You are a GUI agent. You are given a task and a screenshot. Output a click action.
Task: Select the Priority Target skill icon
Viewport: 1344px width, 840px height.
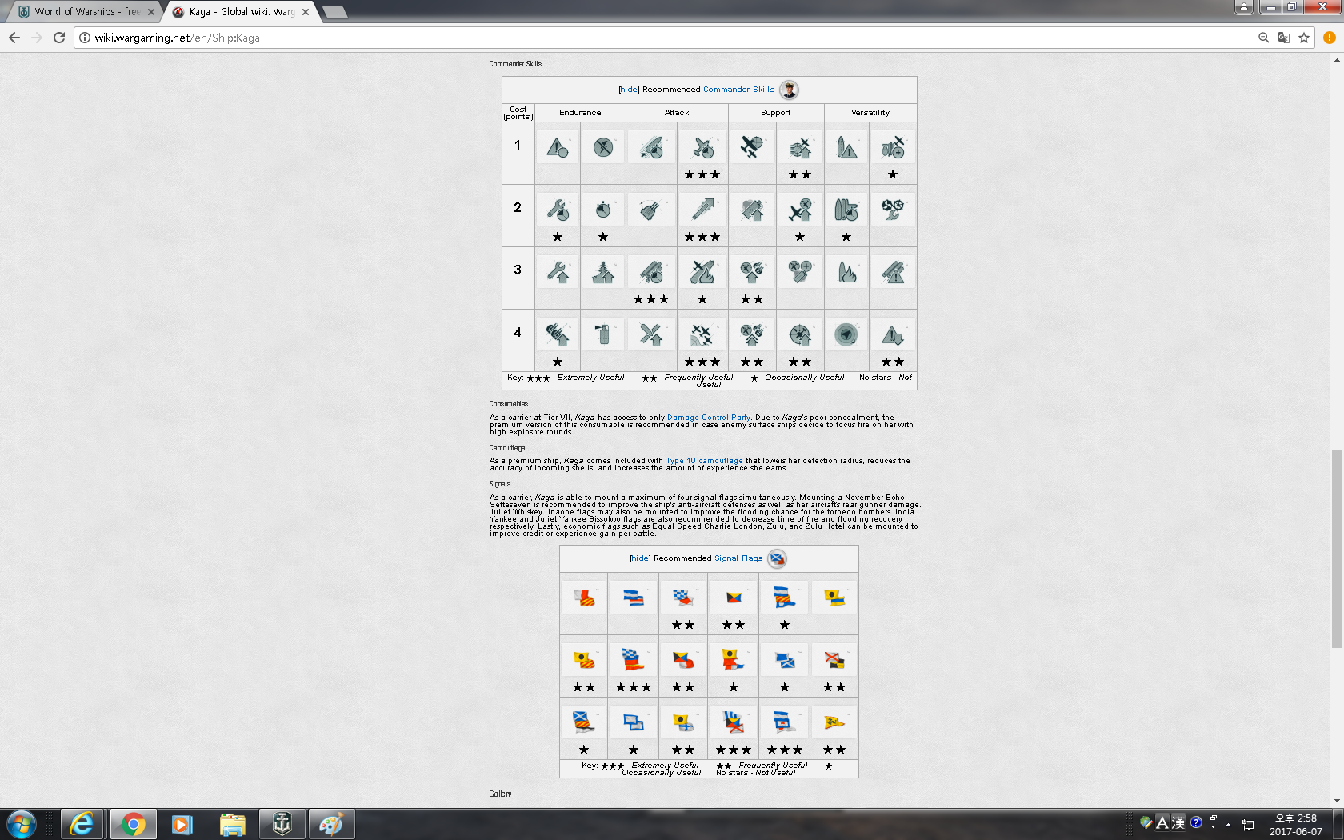coord(558,147)
